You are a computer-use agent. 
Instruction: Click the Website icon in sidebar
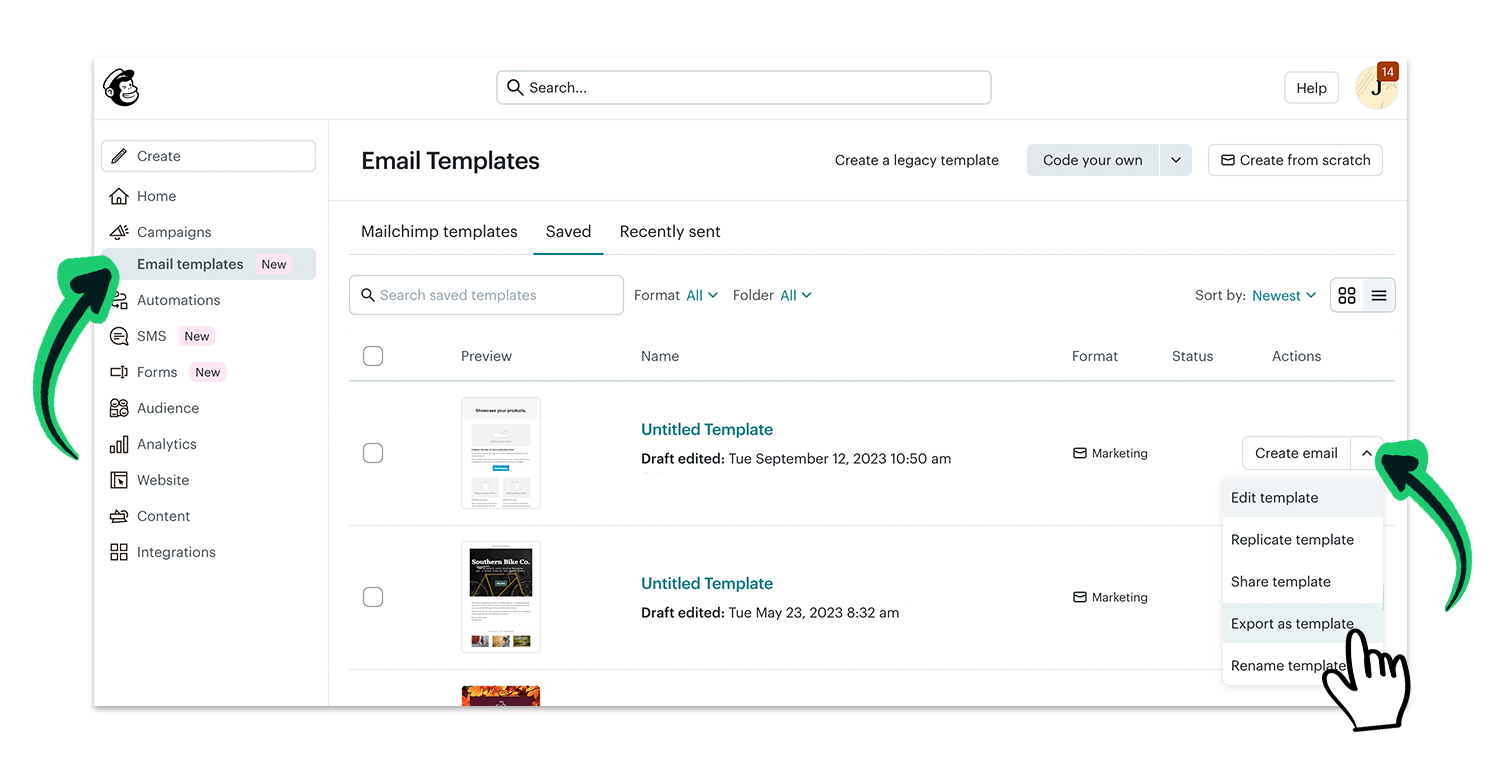pyautogui.click(x=119, y=480)
